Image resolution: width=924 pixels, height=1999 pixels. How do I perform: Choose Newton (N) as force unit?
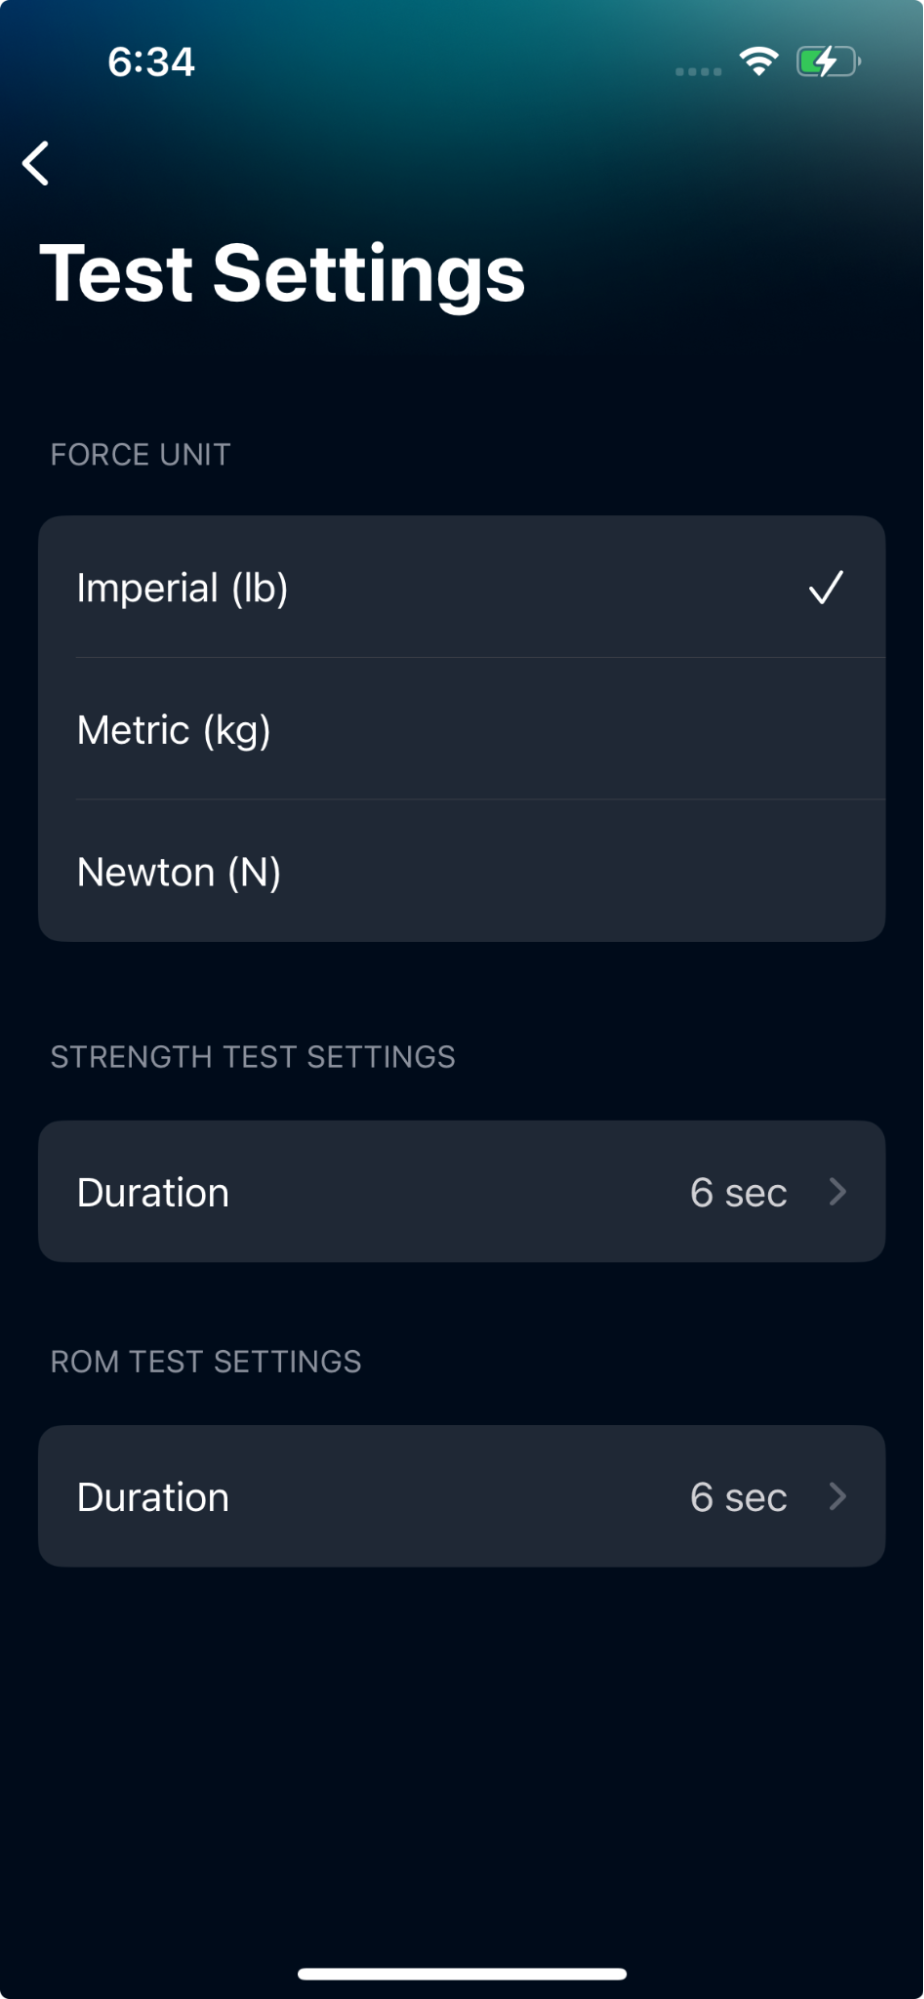click(179, 872)
